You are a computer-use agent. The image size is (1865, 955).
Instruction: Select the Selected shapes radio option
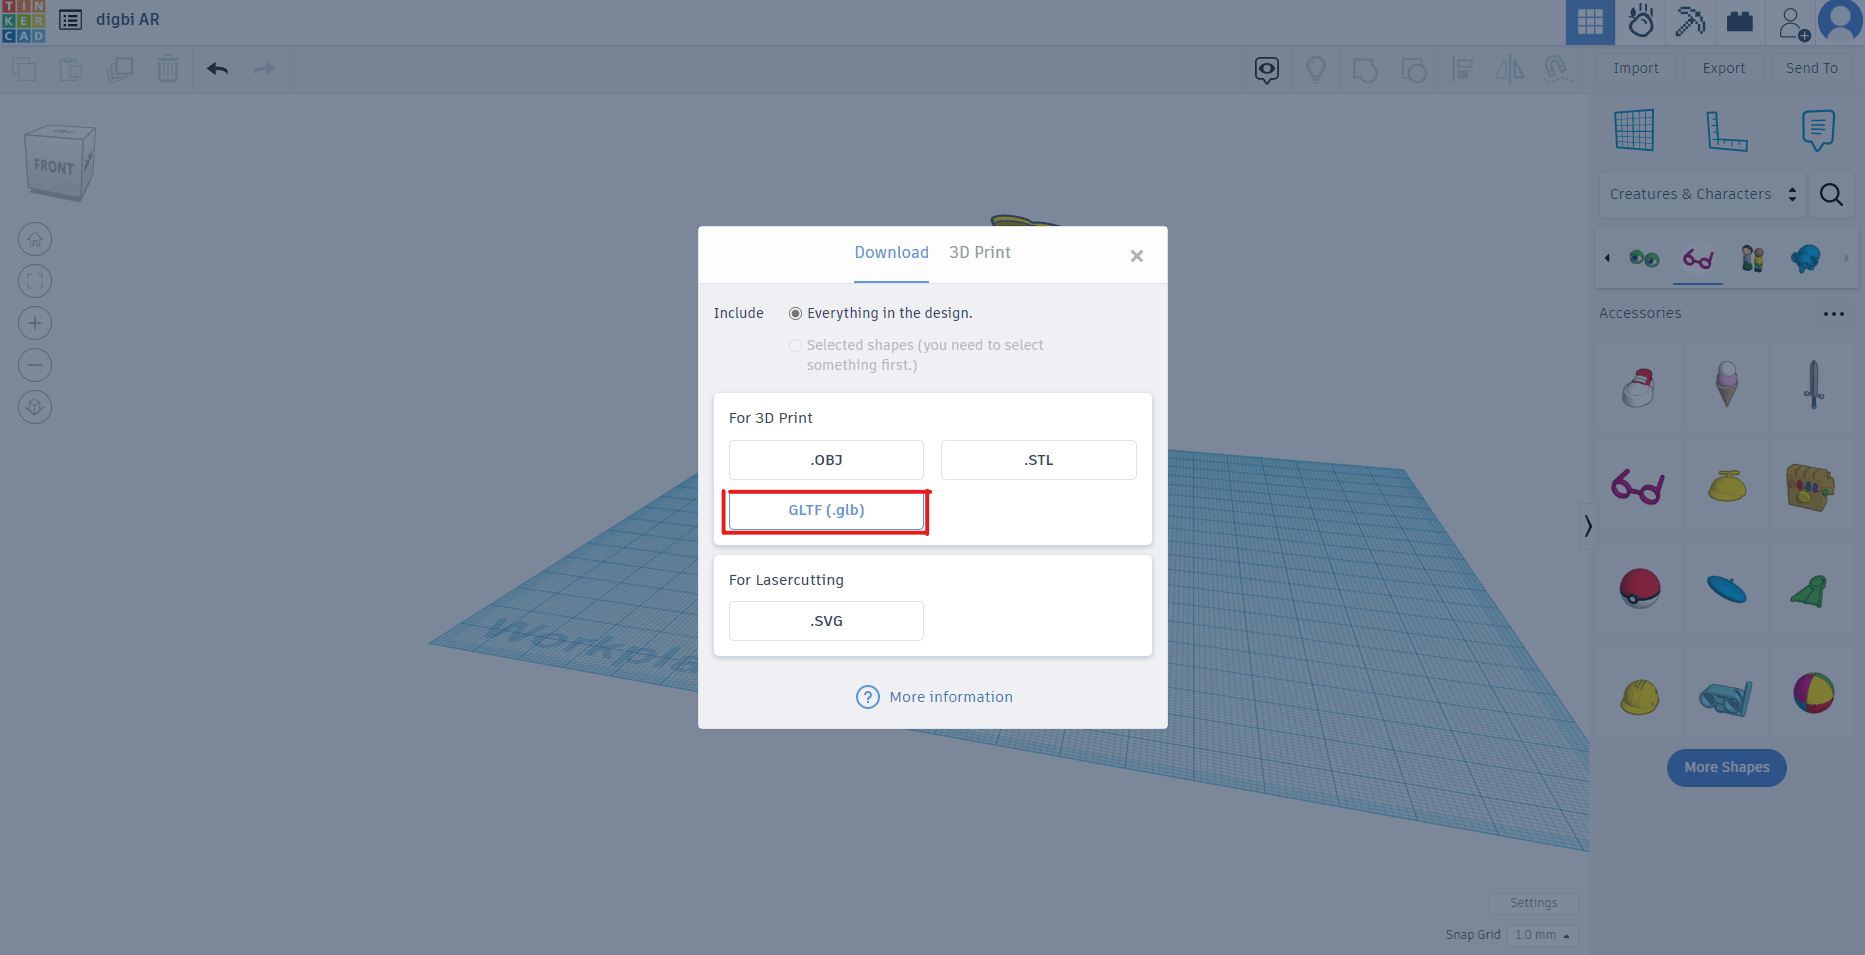795,345
